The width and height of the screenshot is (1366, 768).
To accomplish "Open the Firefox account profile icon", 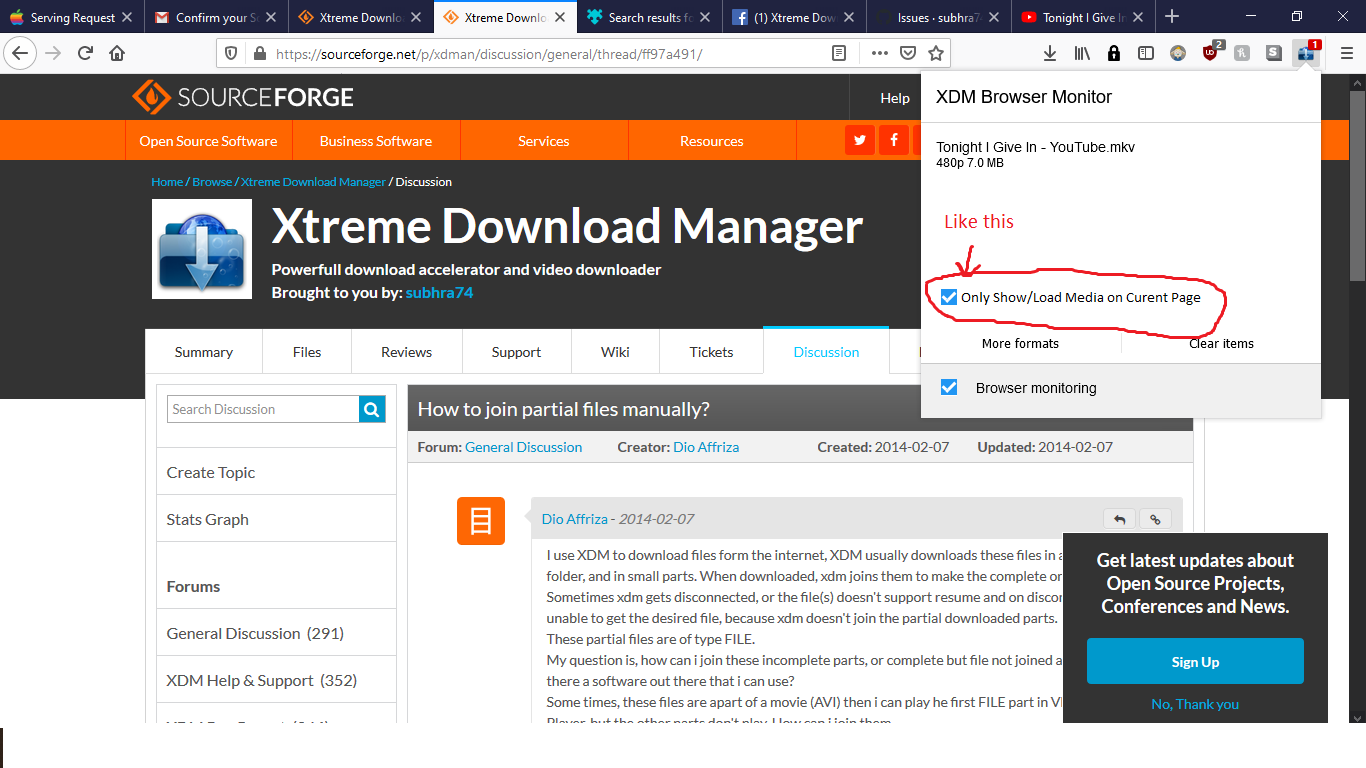I will (1178, 52).
